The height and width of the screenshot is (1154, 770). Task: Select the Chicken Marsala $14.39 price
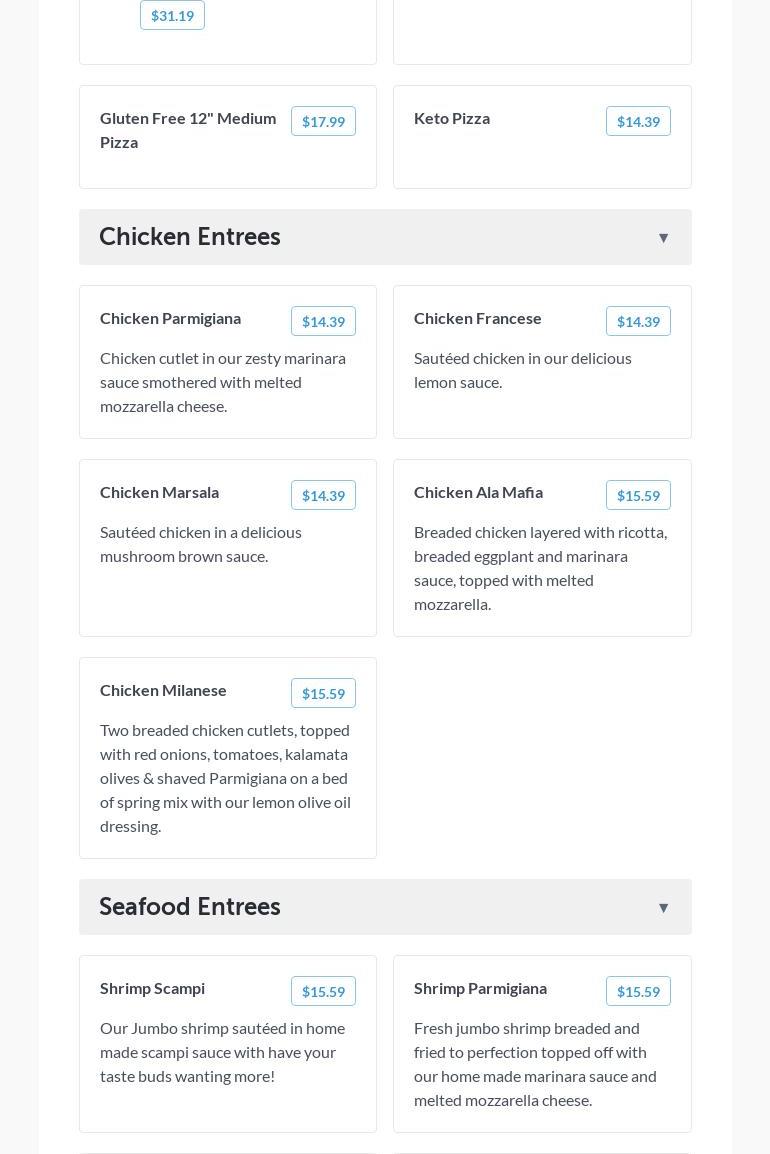[x=323, y=495]
